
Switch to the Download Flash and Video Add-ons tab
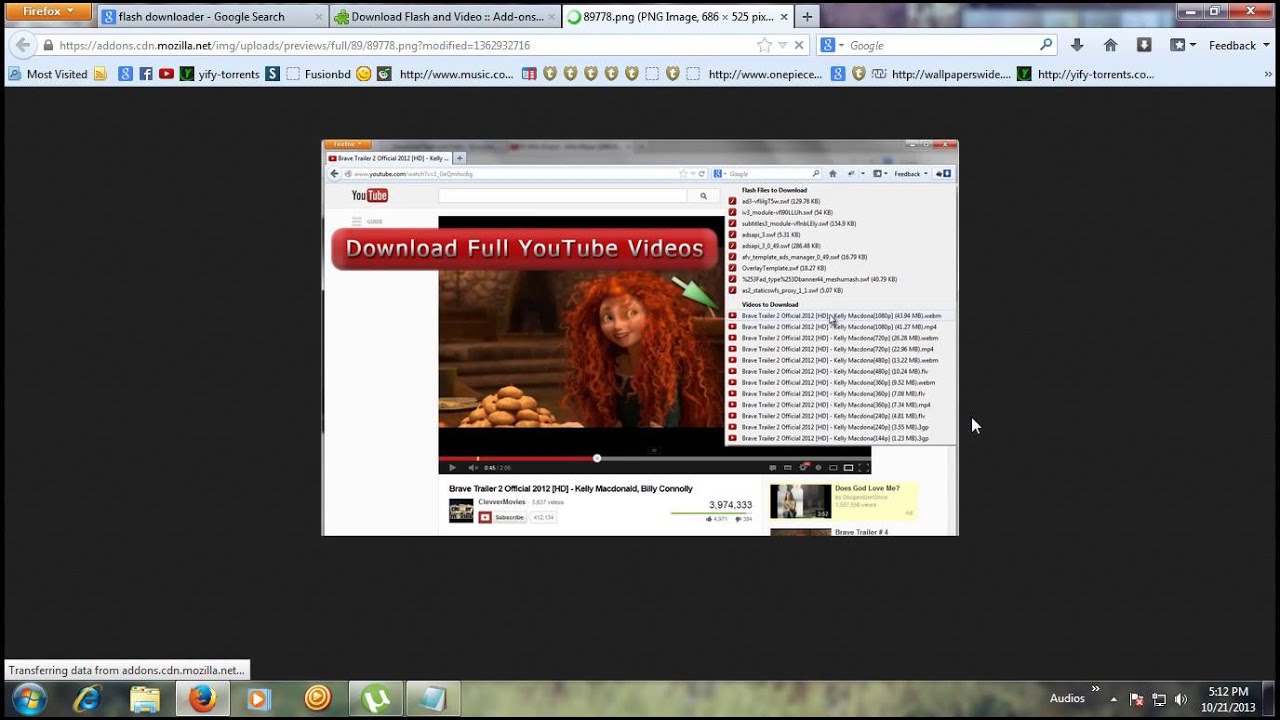click(x=444, y=17)
